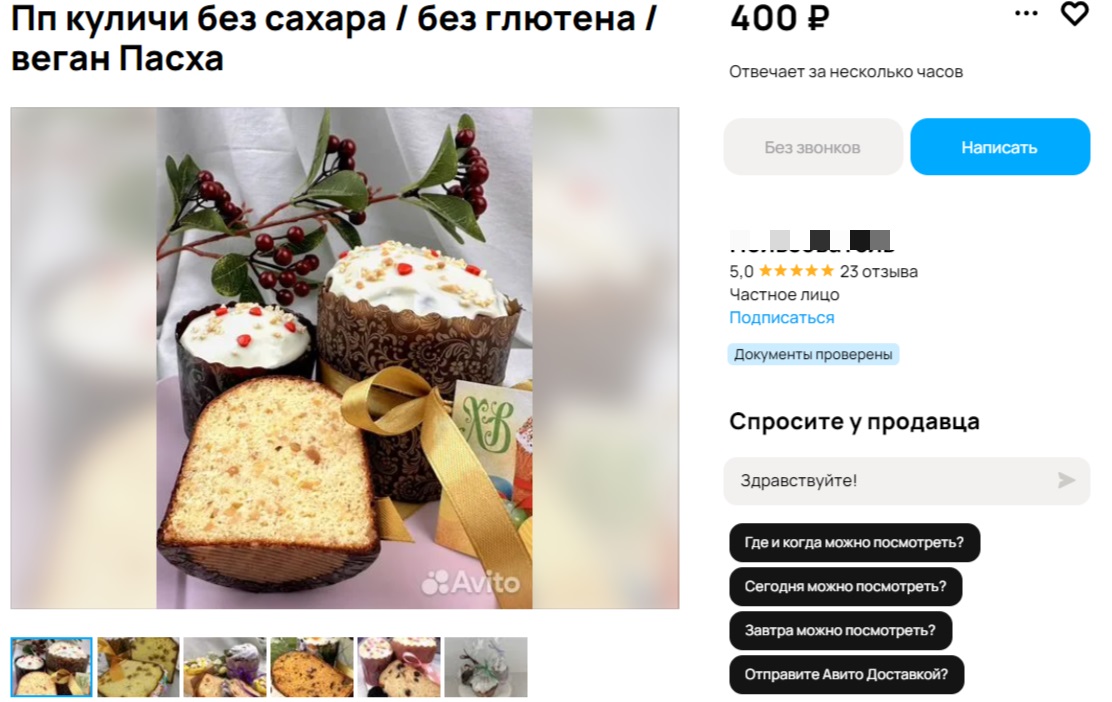The height and width of the screenshot is (702, 1112).
Task: Choose 'Сегодня можно посмотреть?' quick question
Action: tap(845, 587)
